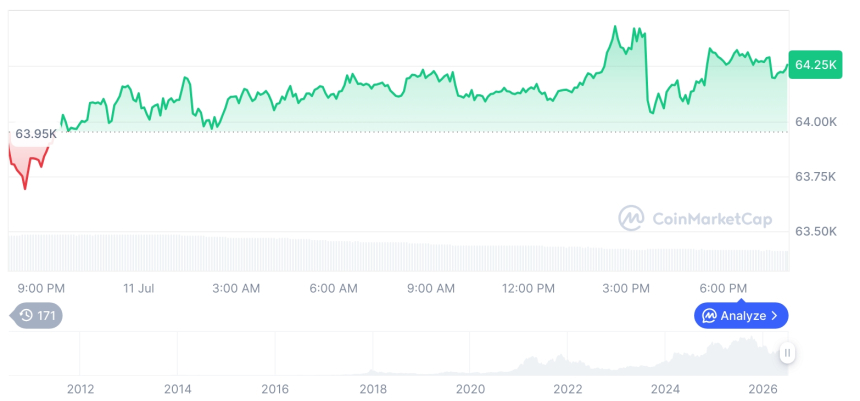Click the range slider pause handle
The image size is (860, 401).
click(x=787, y=353)
